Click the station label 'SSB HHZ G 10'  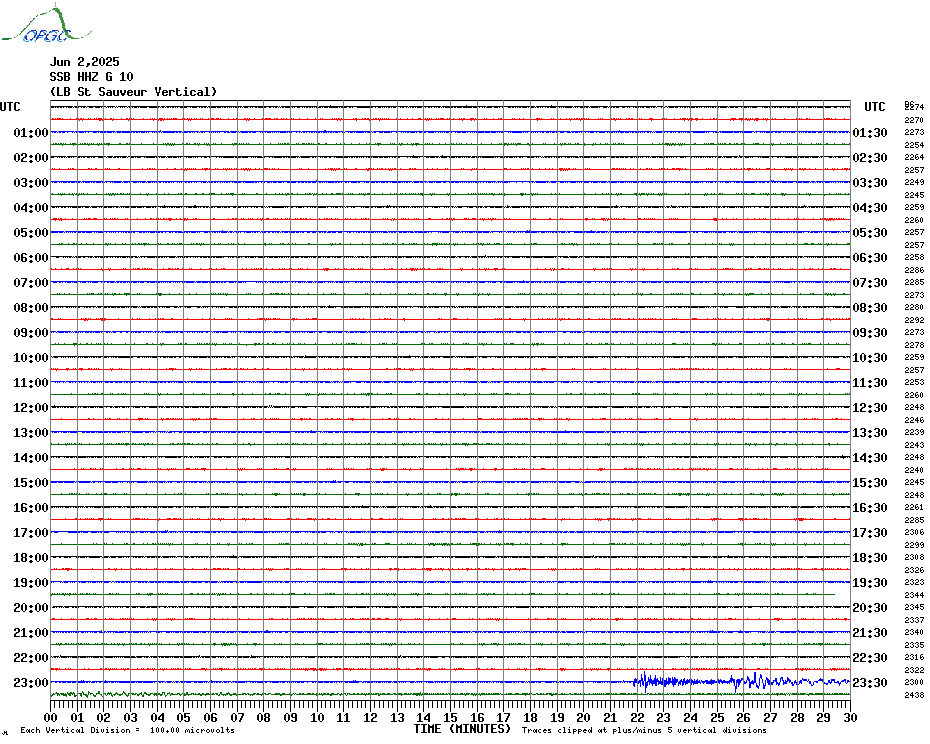pyautogui.click(x=91, y=77)
